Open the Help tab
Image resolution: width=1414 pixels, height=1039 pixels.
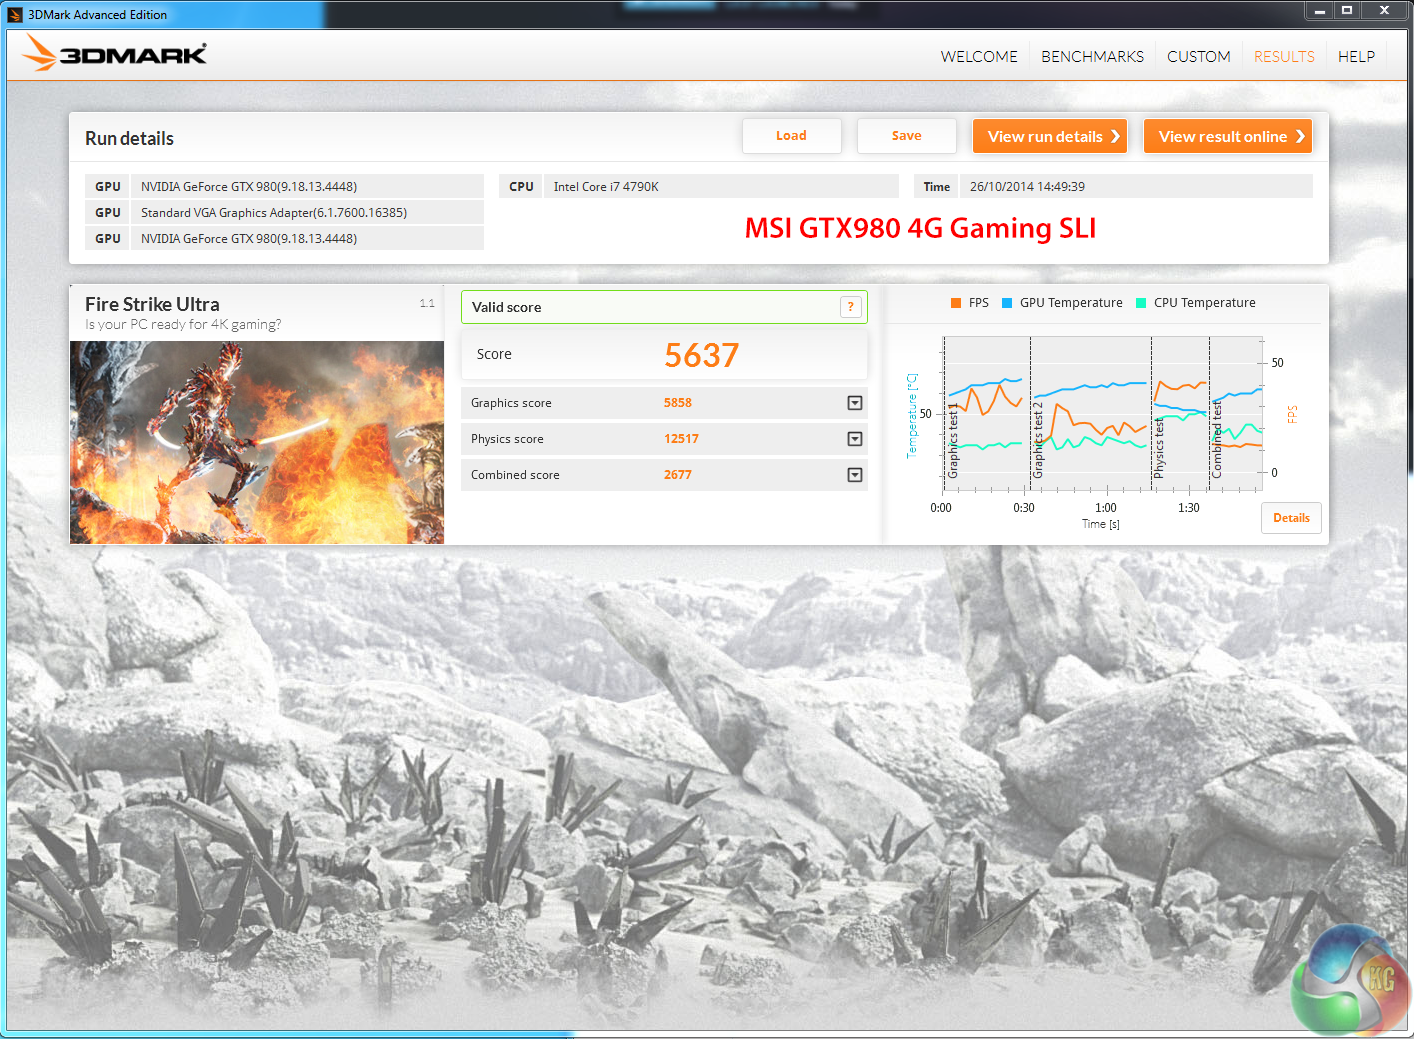click(x=1356, y=57)
